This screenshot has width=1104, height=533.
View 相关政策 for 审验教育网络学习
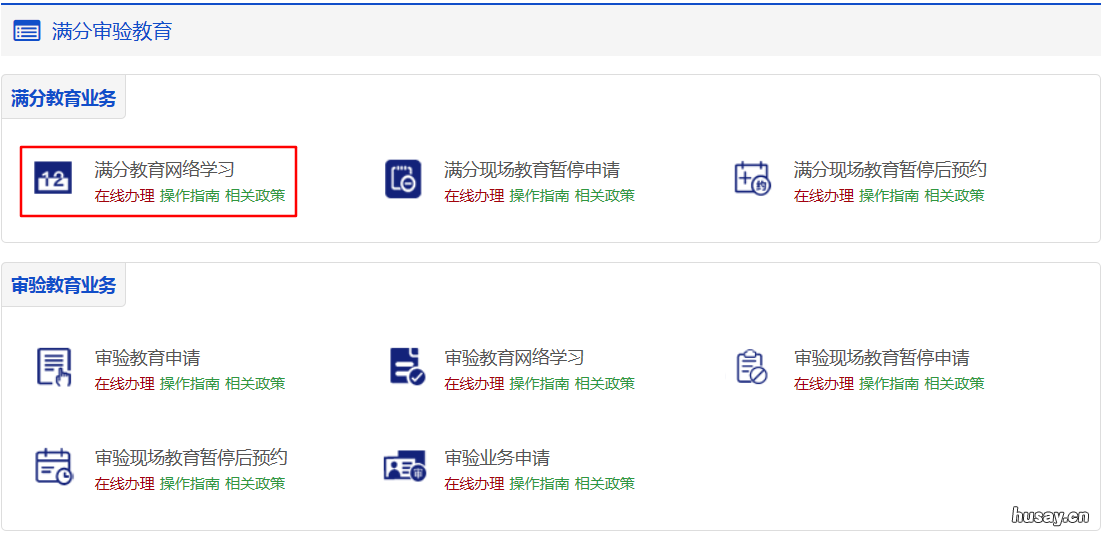(605, 384)
